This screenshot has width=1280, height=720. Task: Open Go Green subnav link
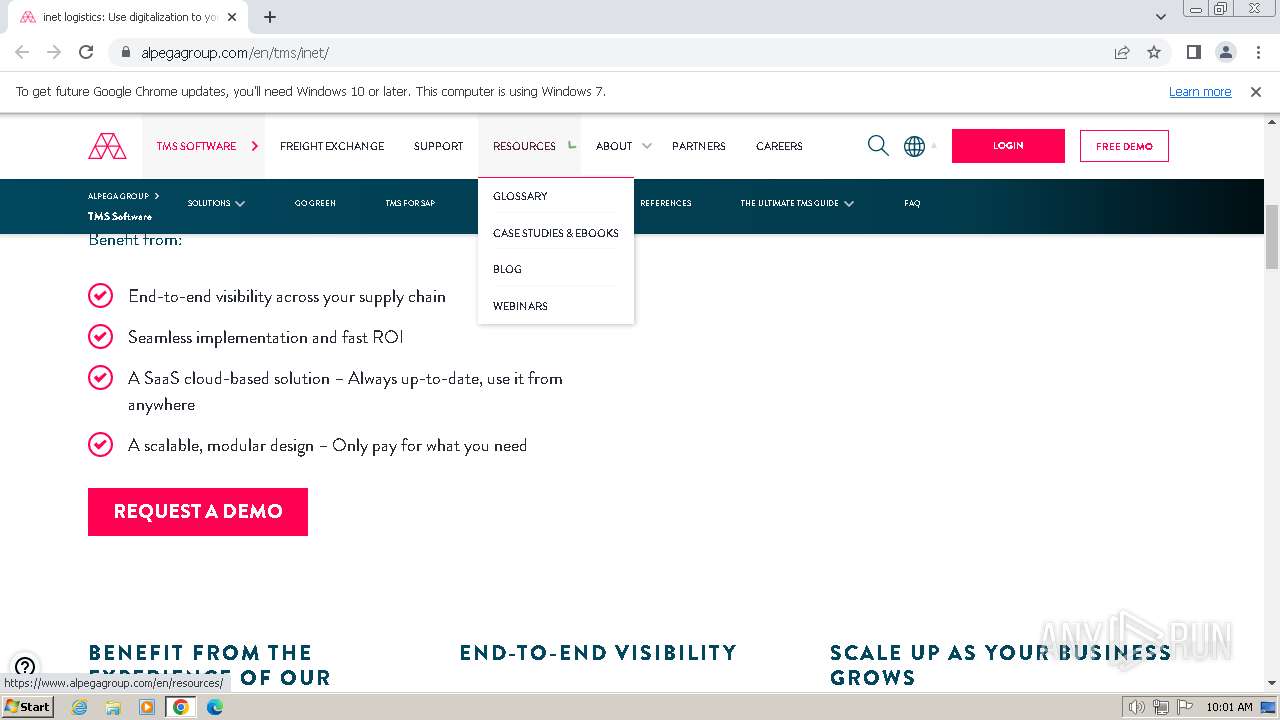[x=315, y=203]
